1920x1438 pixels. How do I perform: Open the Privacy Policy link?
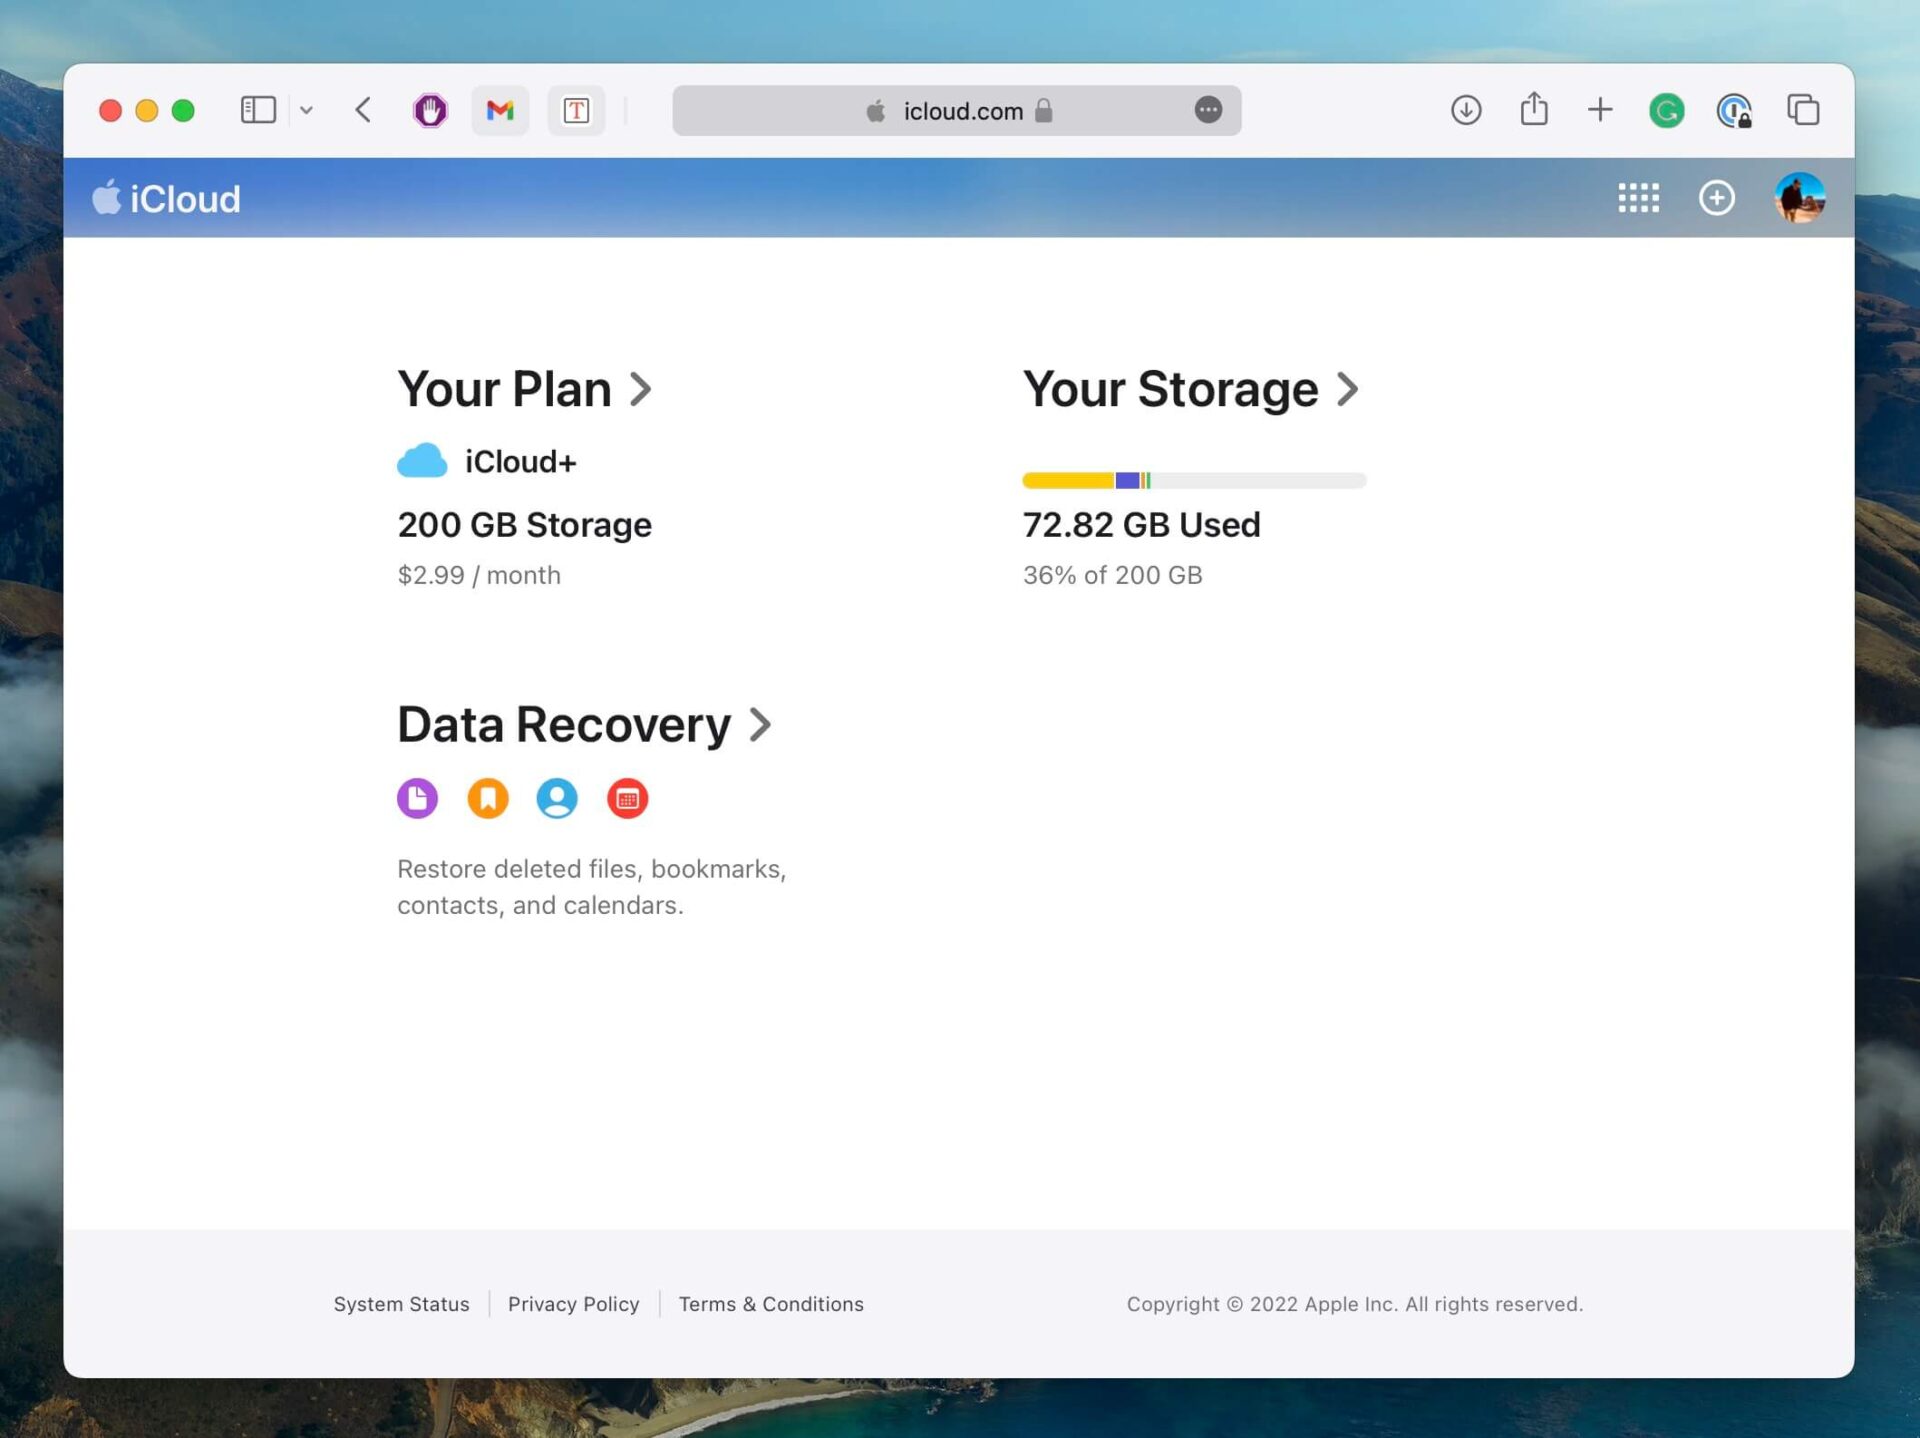573,1303
